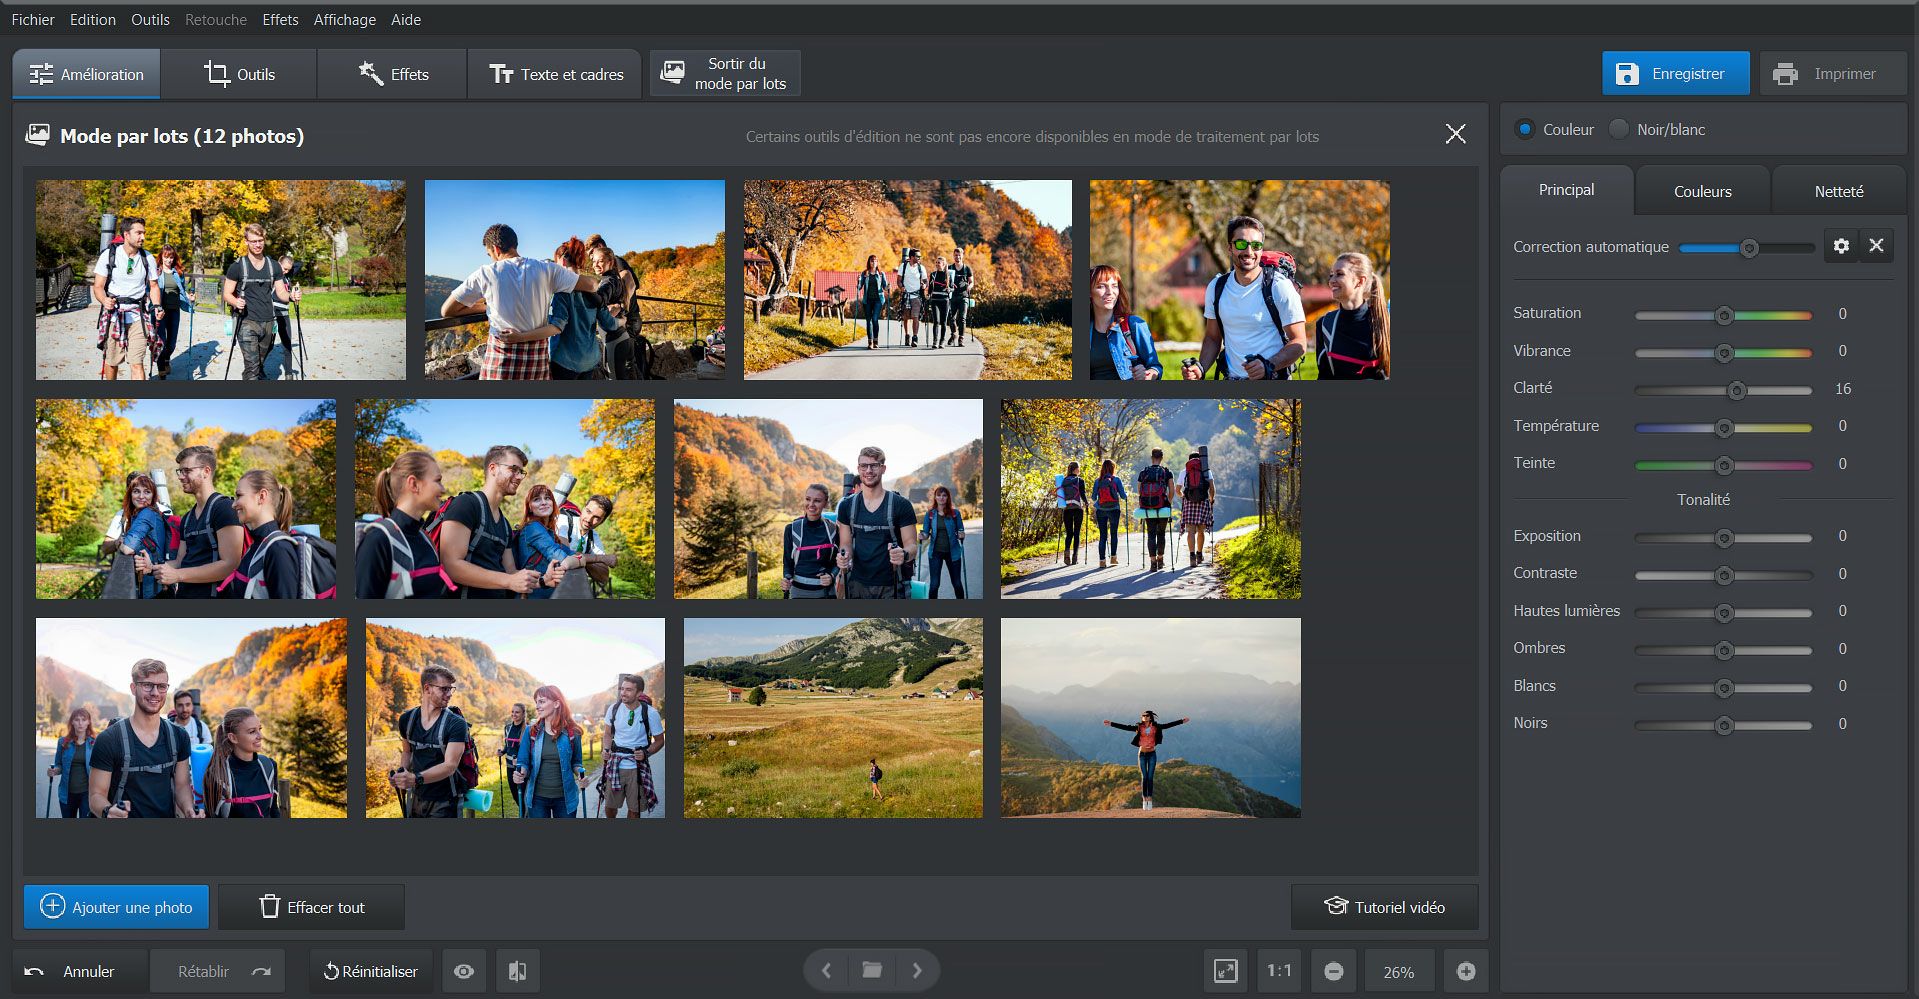Click the before/after compare icon
The height and width of the screenshot is (999, 1919).
pyautogui.click(x=517, y=971)
